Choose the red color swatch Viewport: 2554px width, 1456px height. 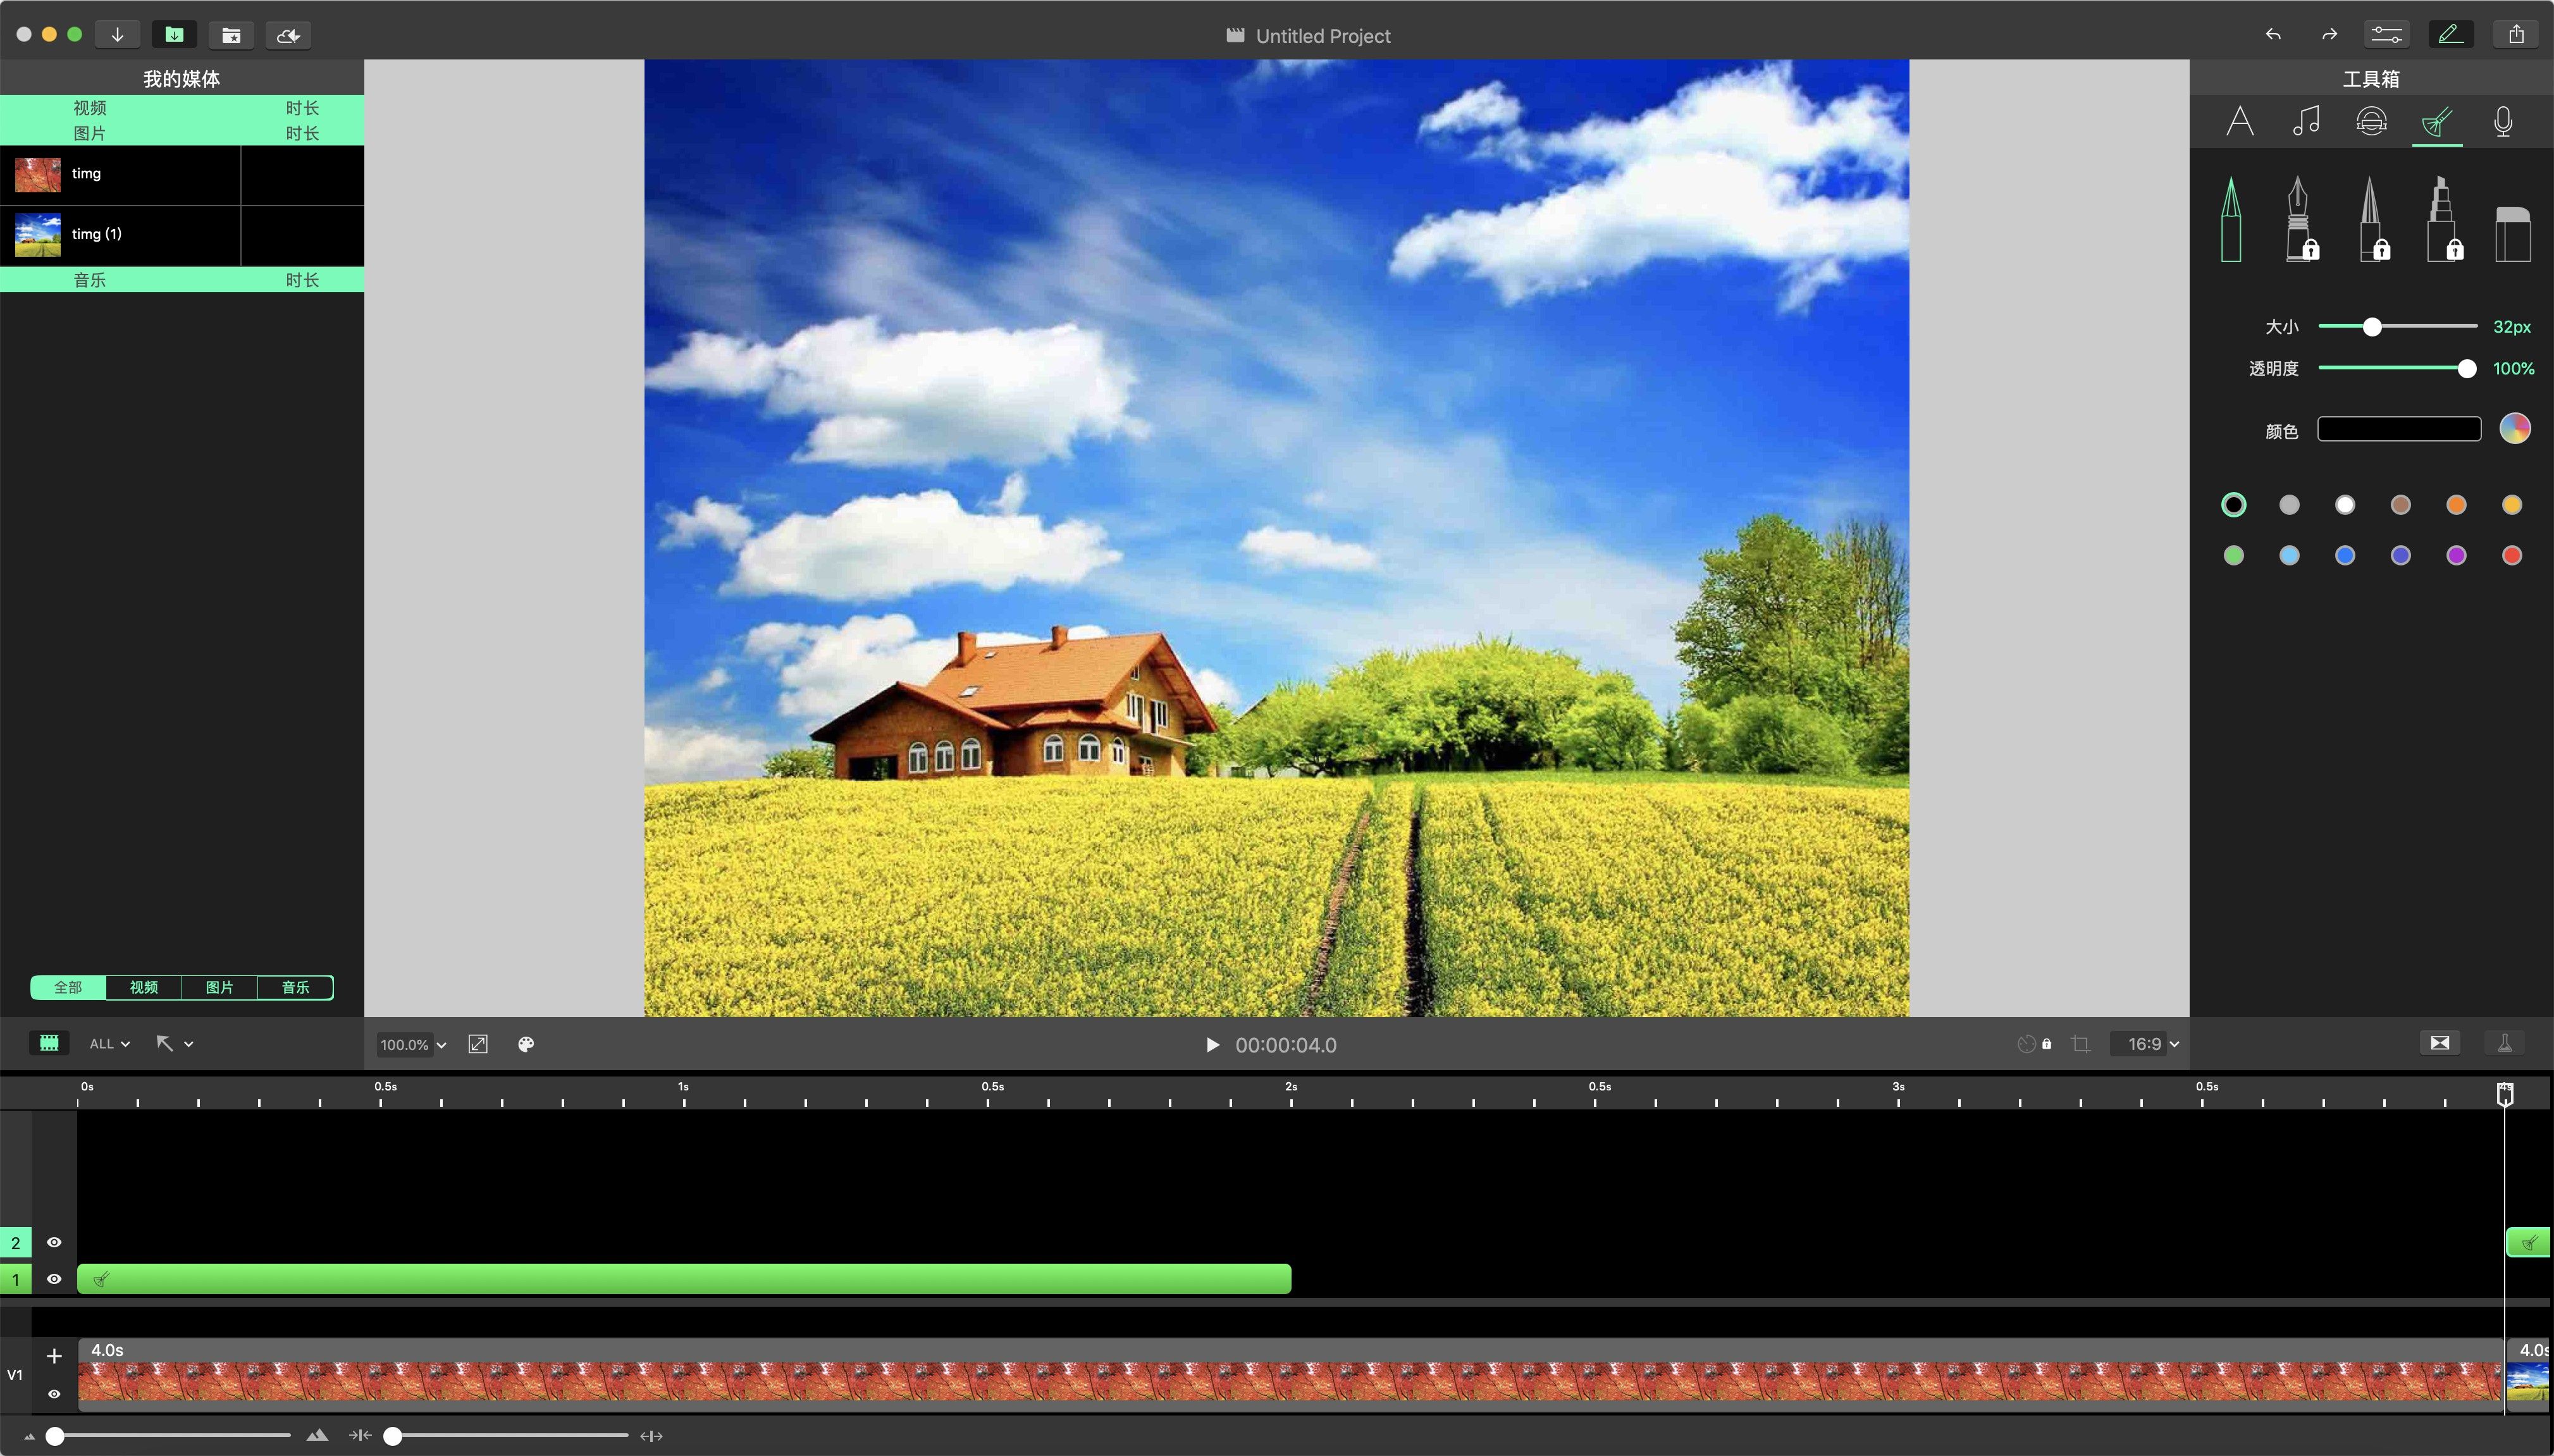[2512, 556]
